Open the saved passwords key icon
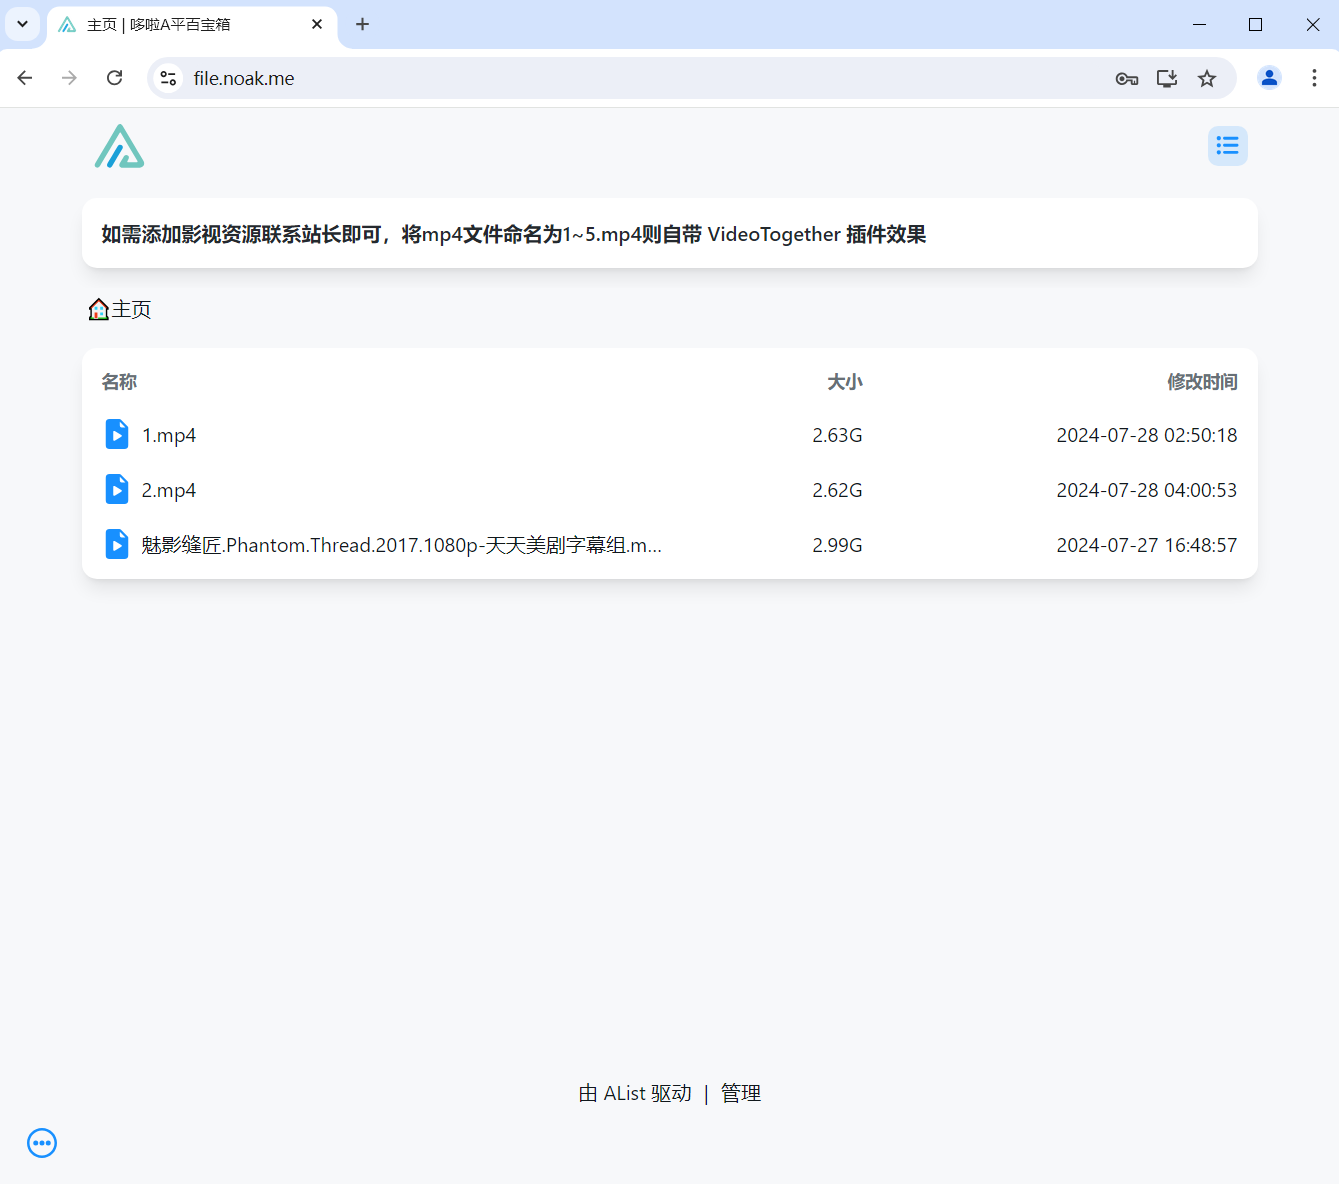1339x1184 pixels. coord(1127,78)
